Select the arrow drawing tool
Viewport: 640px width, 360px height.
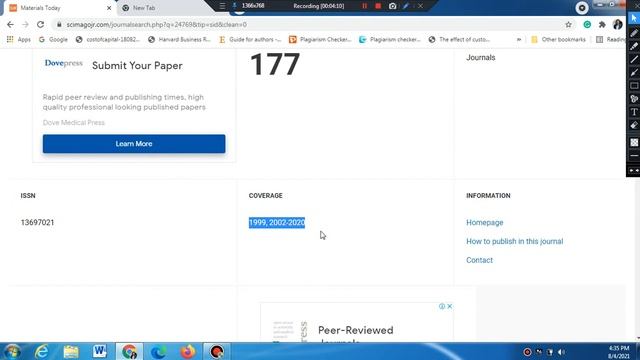point(633,73)
